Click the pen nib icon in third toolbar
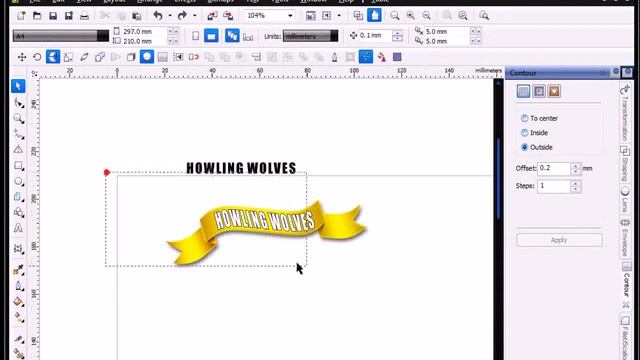This screenshot has width=640, height=360. (x=334, y=57)
